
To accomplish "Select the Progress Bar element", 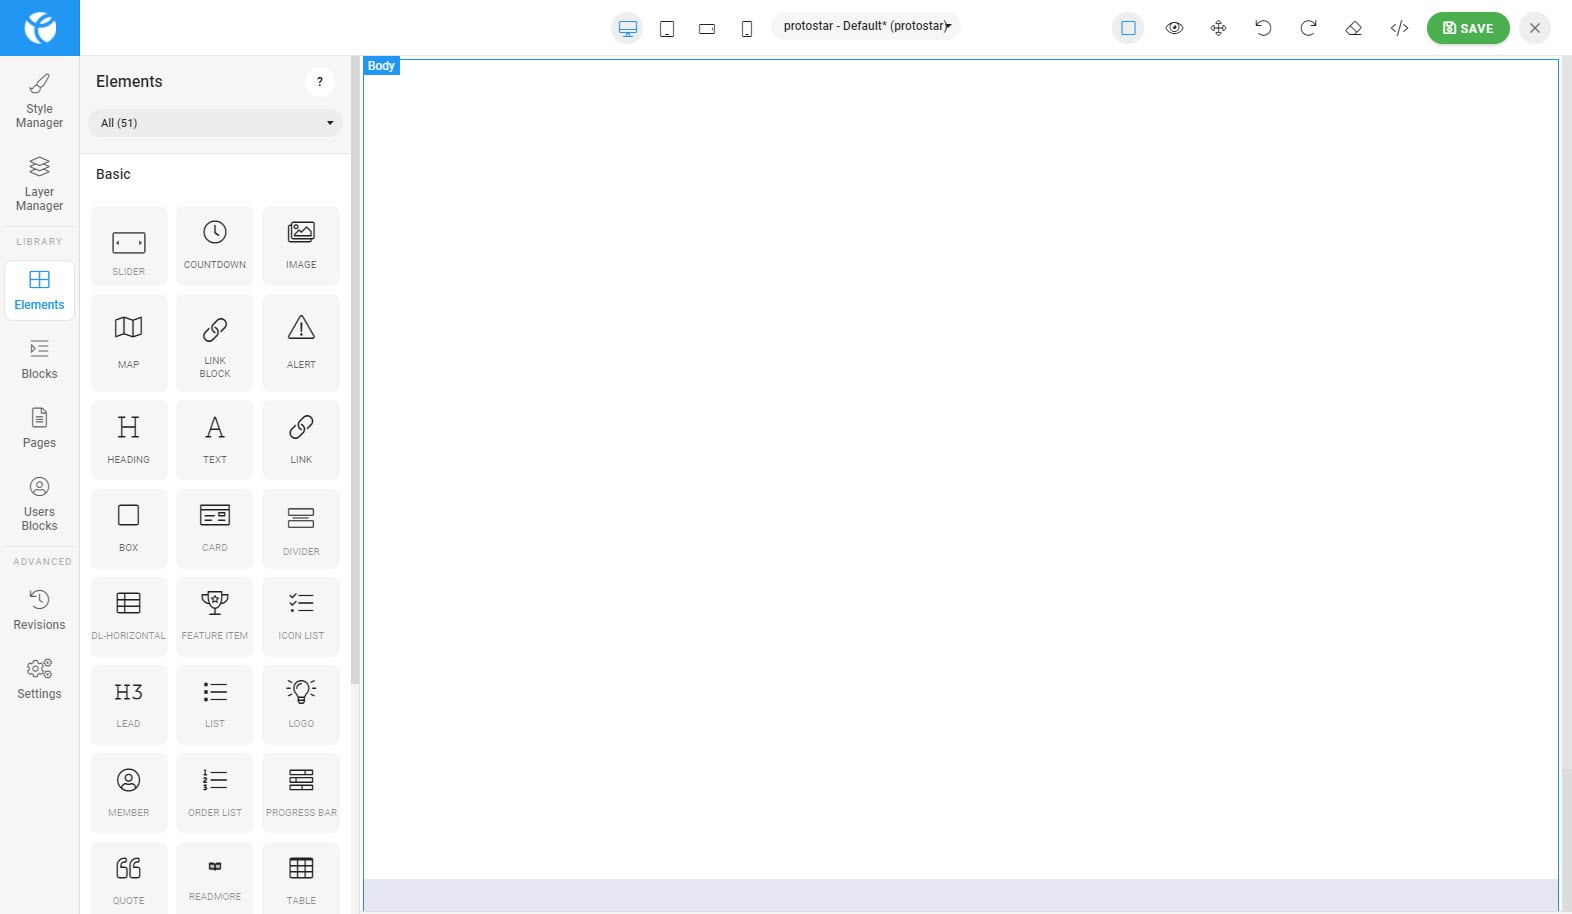I will [x=301, y=792].
